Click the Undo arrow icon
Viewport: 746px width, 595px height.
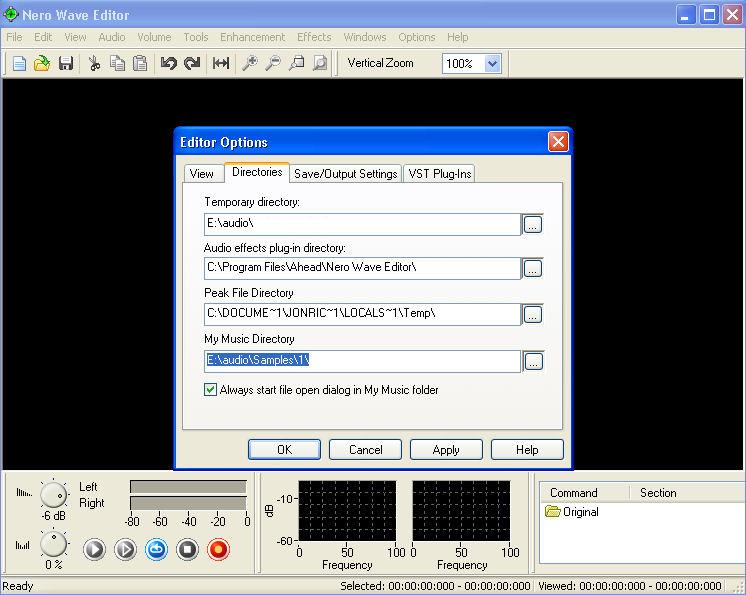point(168,63)
